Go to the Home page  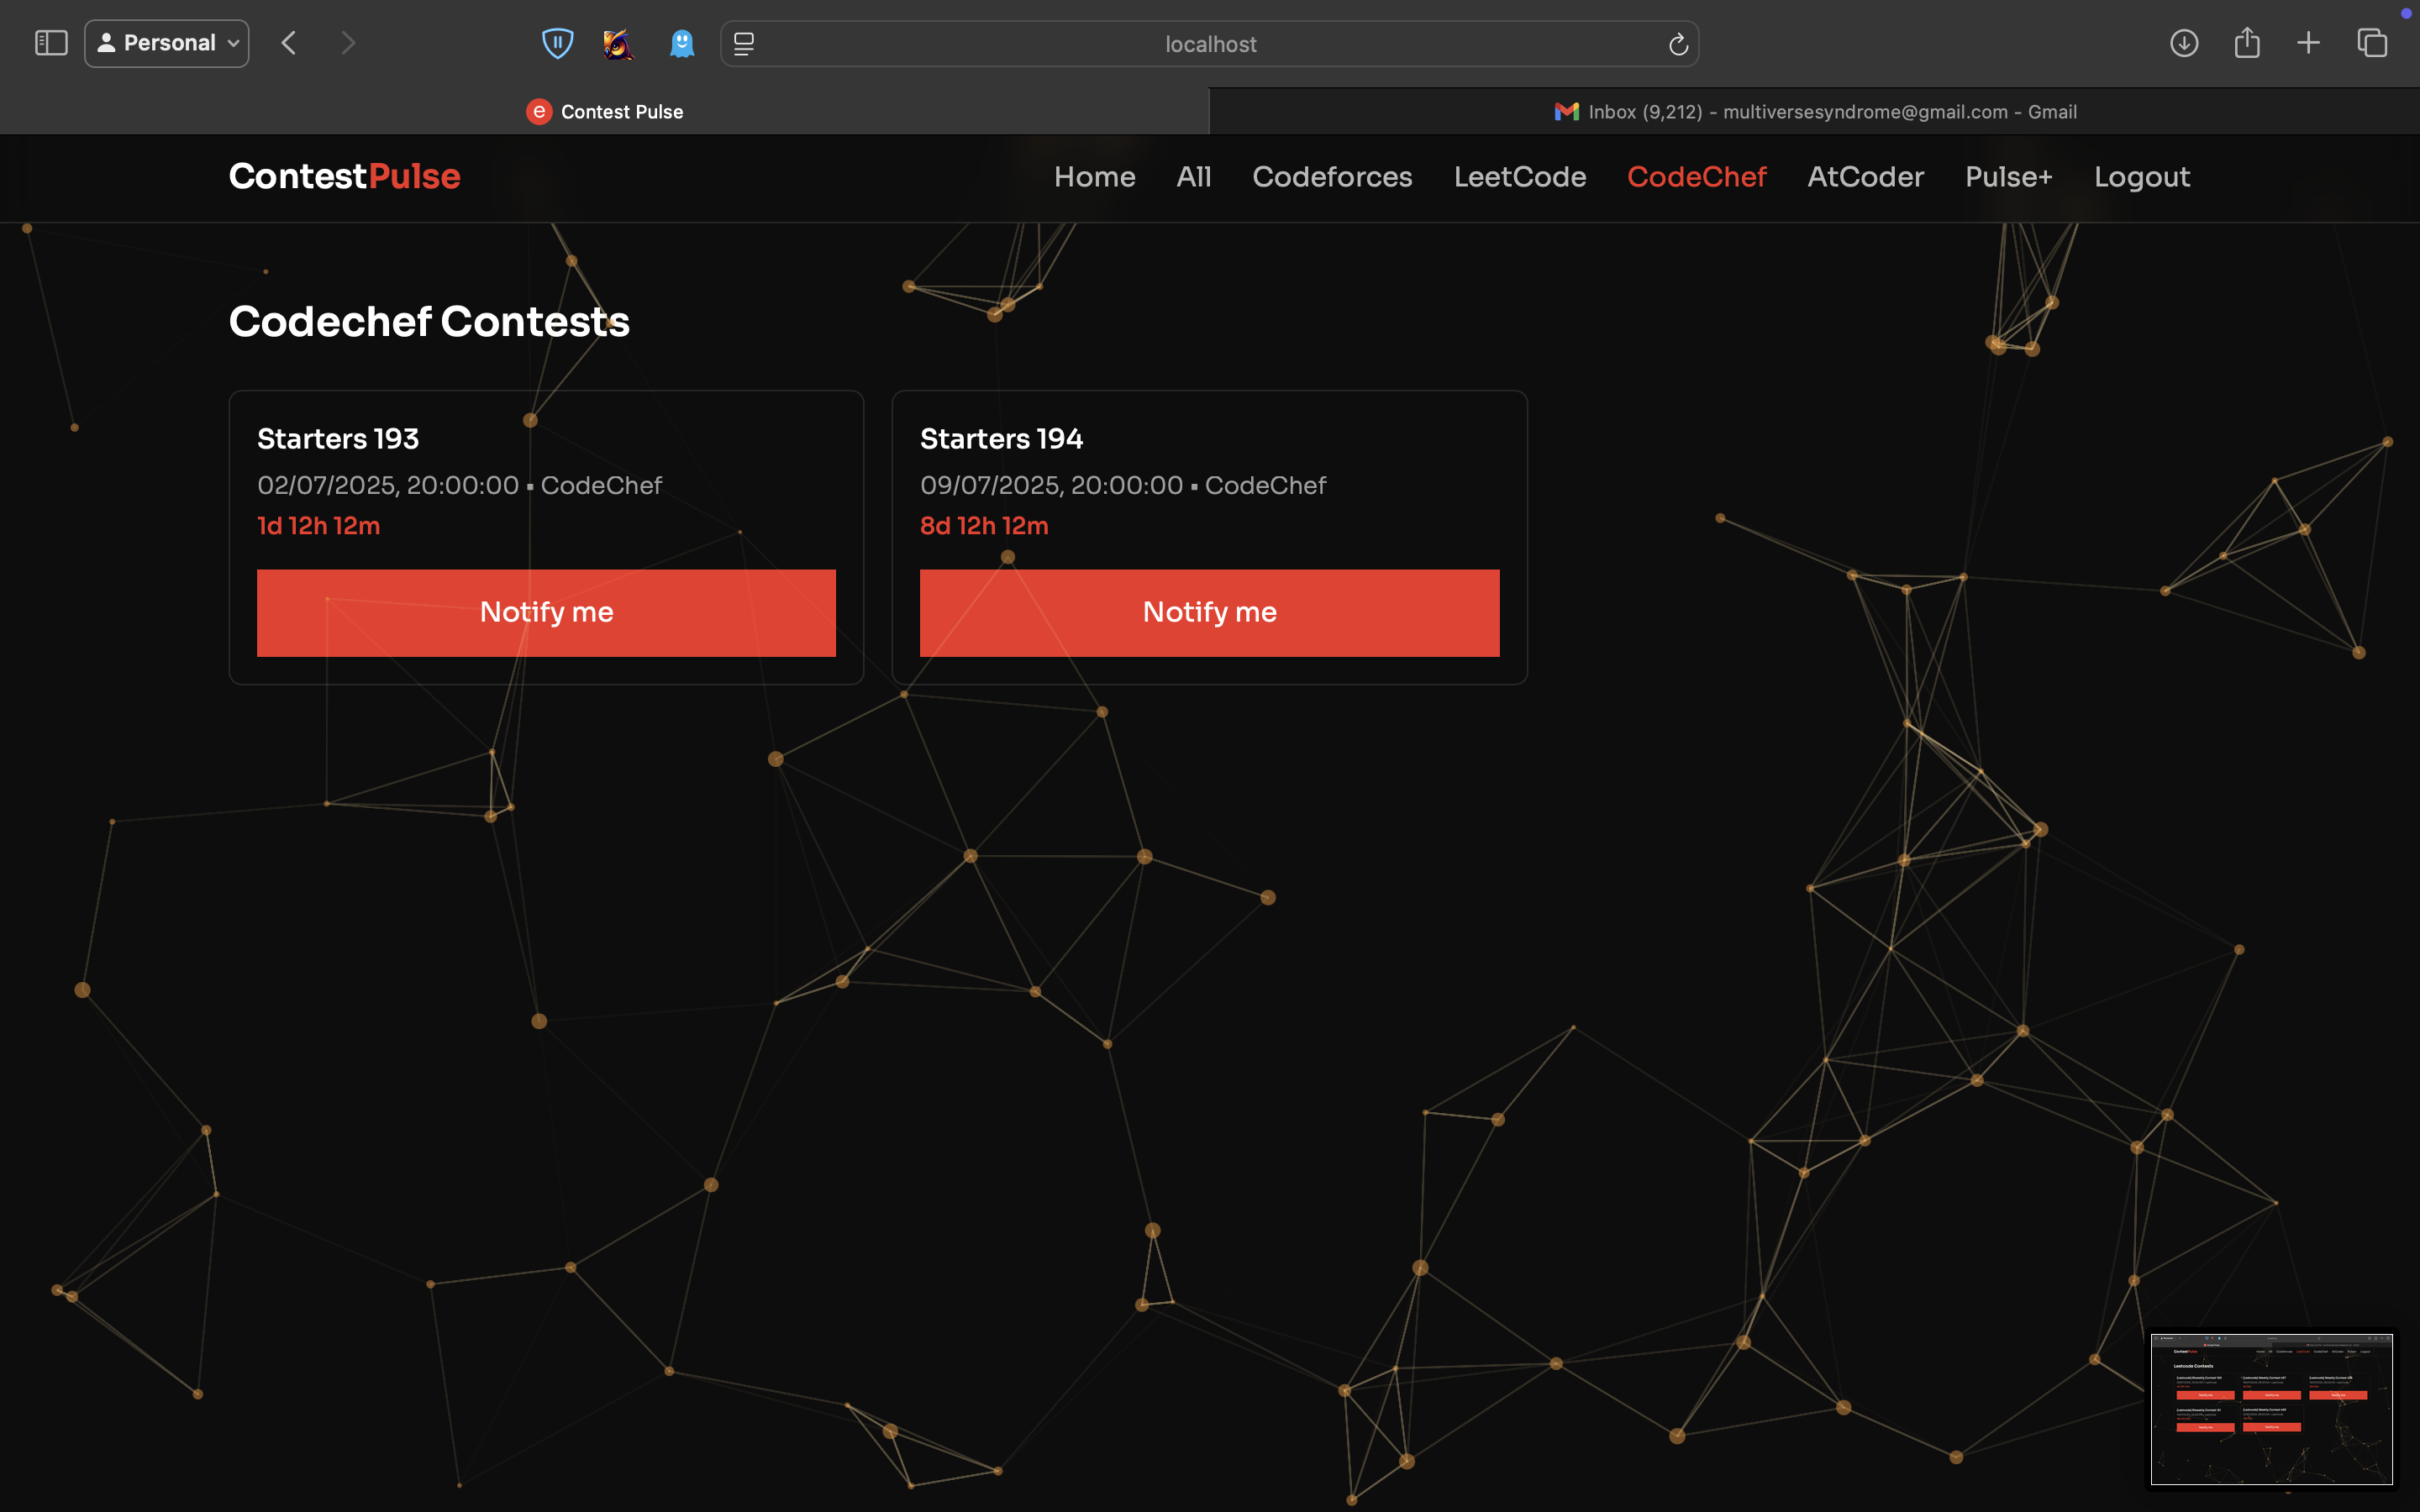coord(1094,177)
